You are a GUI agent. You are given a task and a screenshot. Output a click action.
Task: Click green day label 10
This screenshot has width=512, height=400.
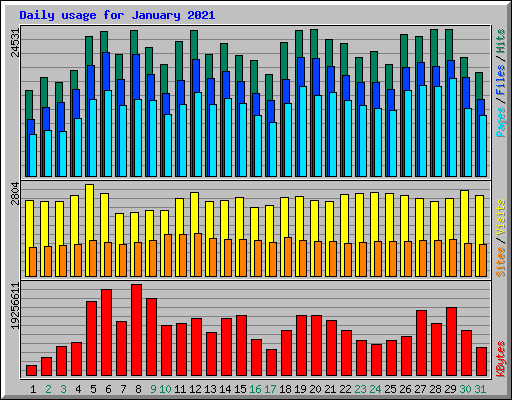(x=165, y=389)
